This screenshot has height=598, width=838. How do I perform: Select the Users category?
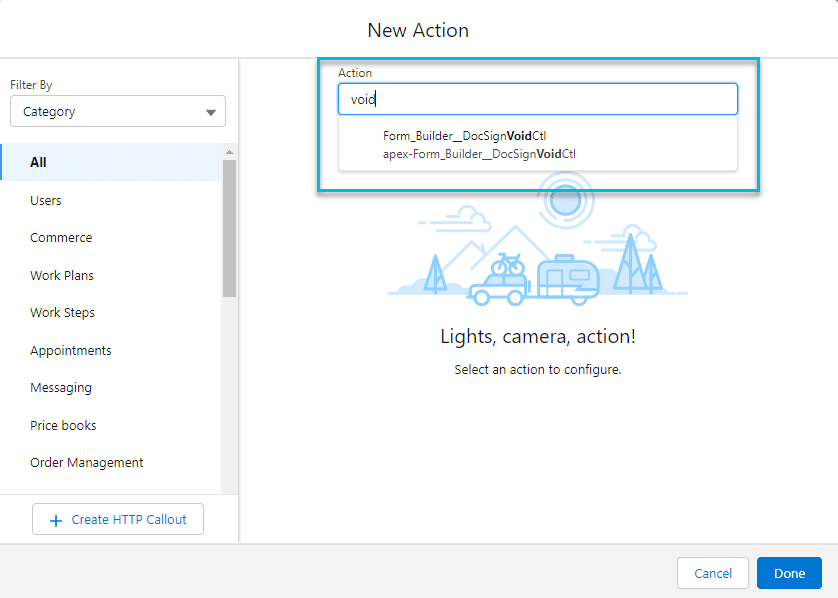[x=45, y=200]
